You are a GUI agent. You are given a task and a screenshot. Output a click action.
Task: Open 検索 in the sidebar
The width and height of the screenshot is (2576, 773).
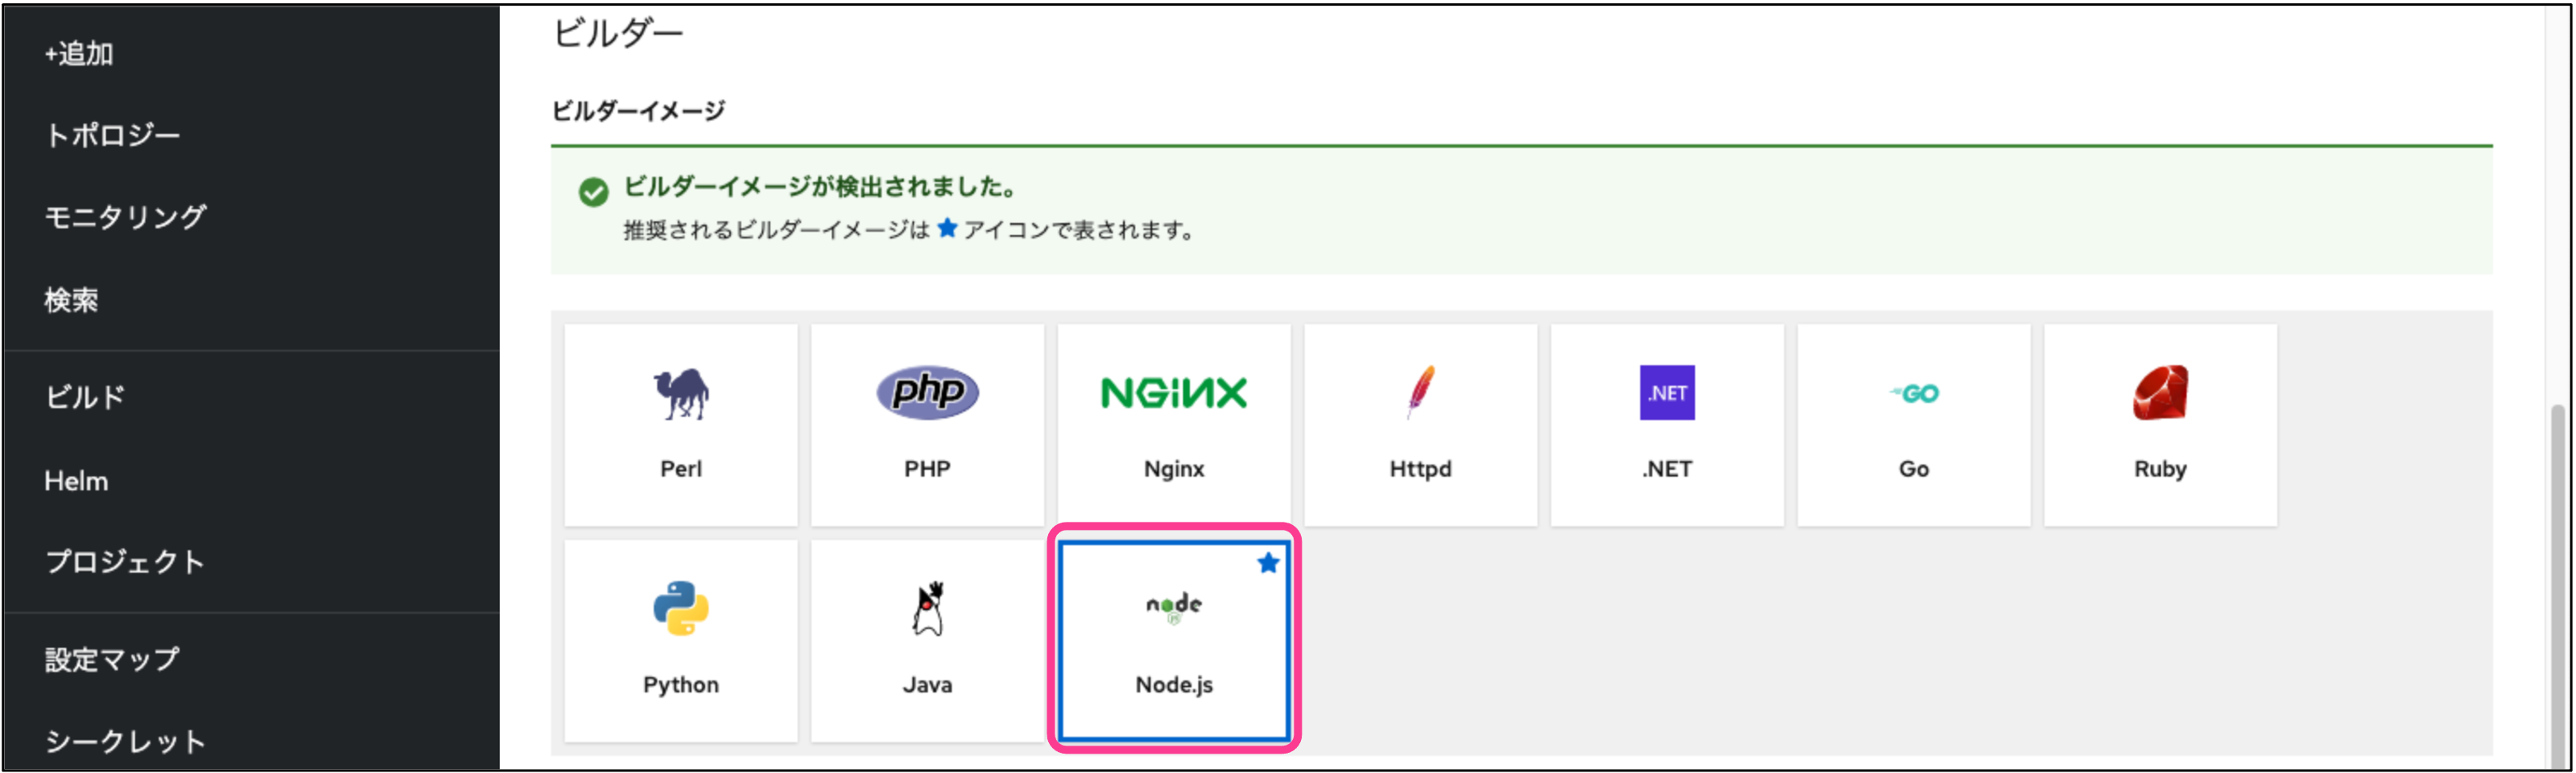coord(71,299)
